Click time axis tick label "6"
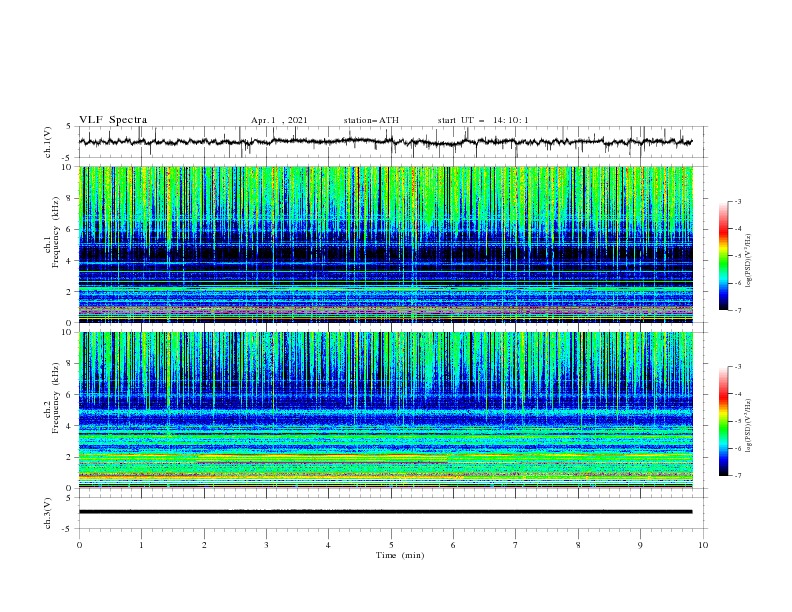The image size is (792, 612). (x=453, y=545)
